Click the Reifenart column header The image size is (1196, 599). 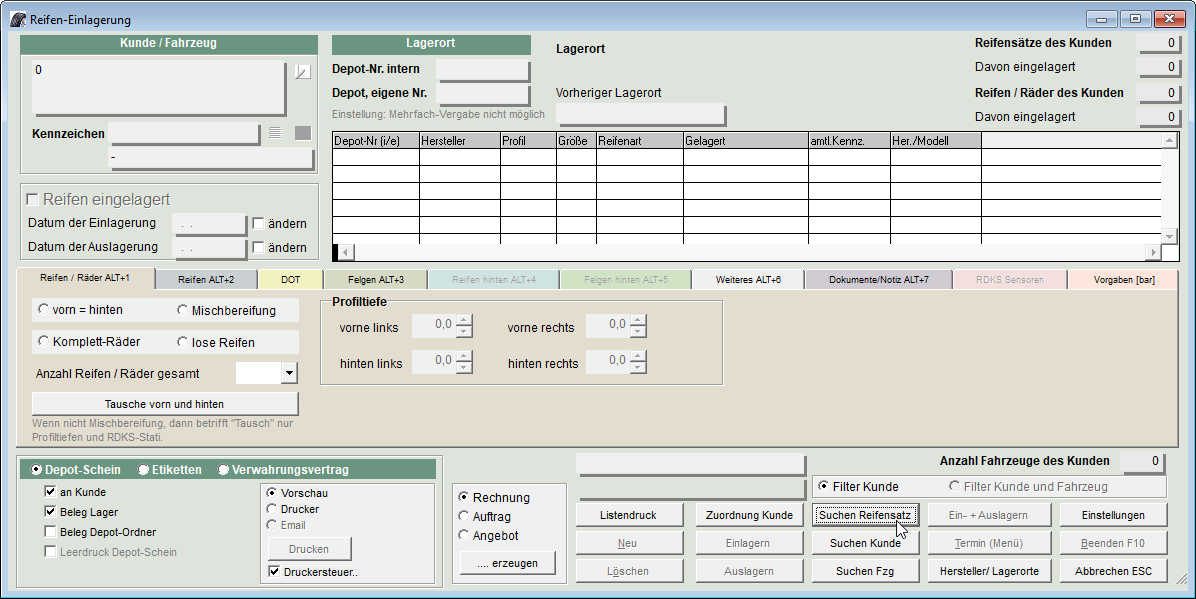pyautogui.click(x=640, y=140)
